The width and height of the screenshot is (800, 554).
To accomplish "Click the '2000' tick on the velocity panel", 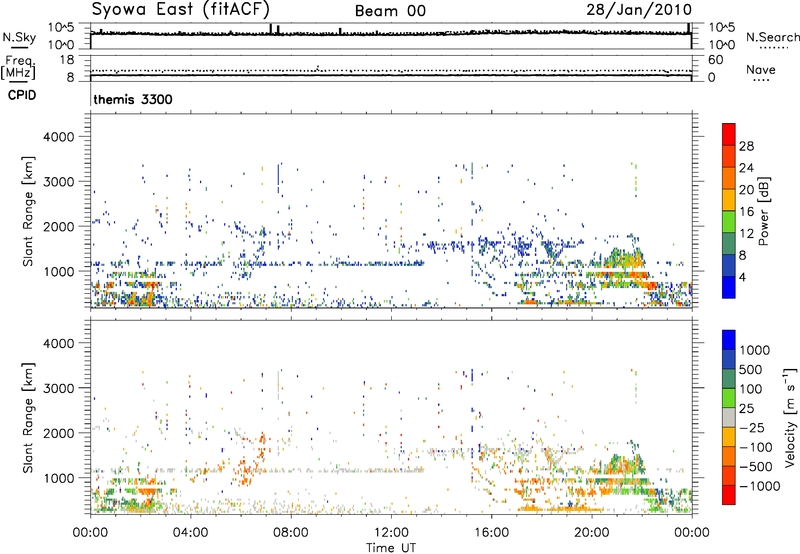I will [x=58, y=433].
